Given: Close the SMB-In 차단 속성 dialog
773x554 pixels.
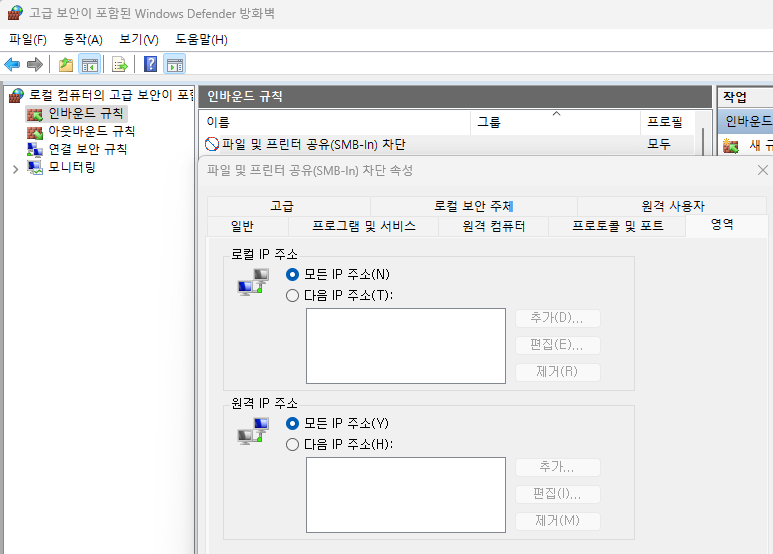Looking at the screenshot, I should point(762,170).
